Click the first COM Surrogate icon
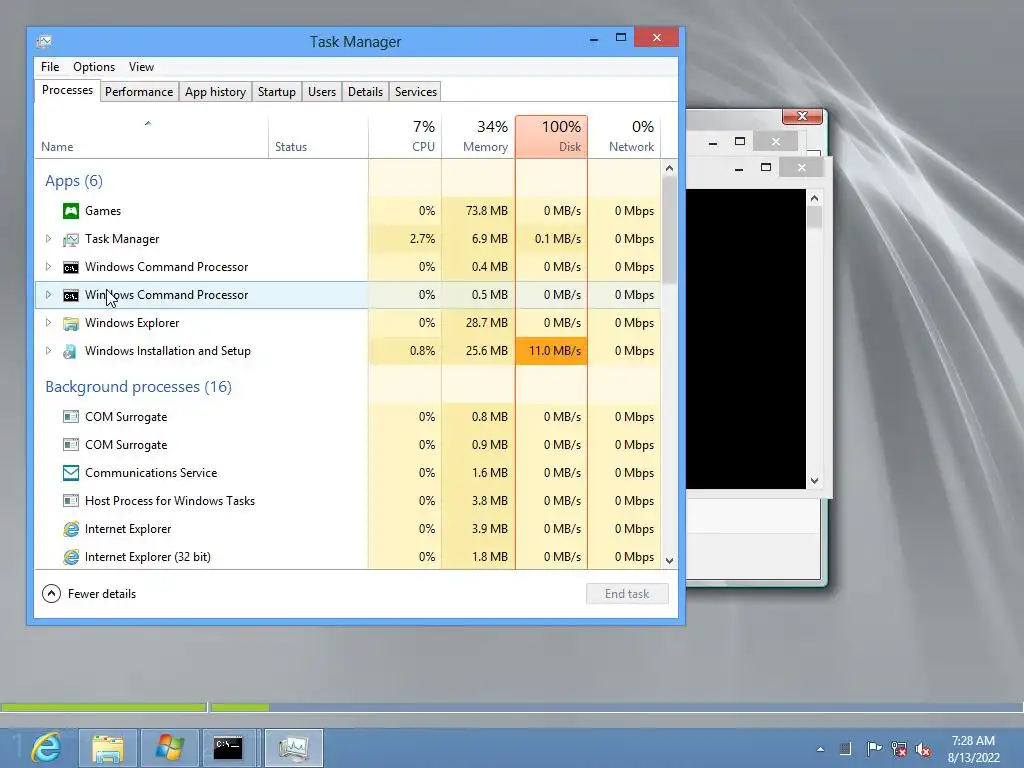 coord(71,417)
